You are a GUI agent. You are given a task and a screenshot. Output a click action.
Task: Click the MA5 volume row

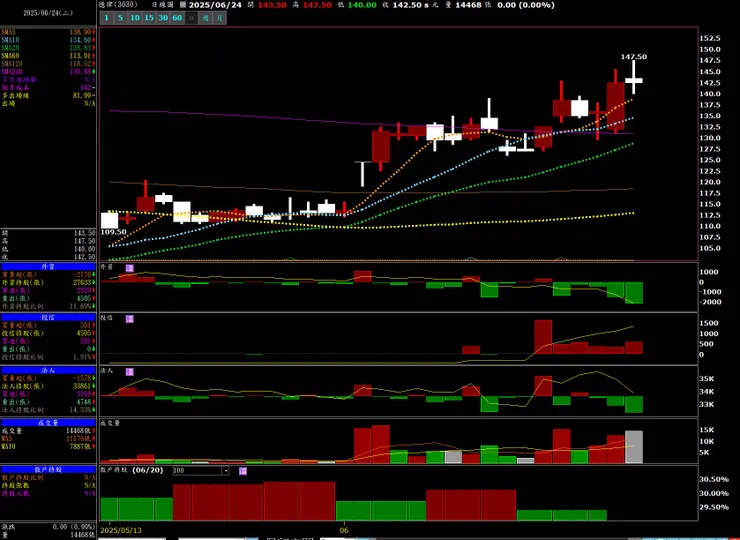click(x=48, y=439)
